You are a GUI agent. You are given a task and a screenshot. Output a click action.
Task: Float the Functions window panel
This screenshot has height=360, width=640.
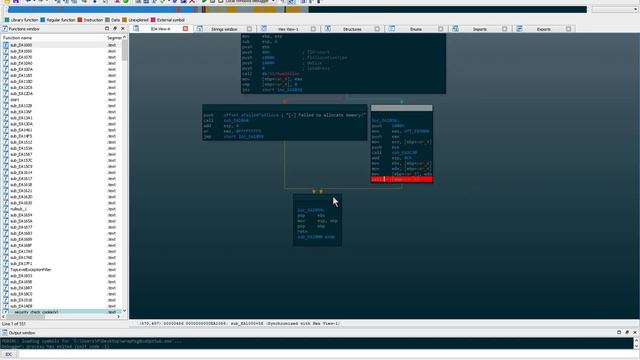click(107, 29)
